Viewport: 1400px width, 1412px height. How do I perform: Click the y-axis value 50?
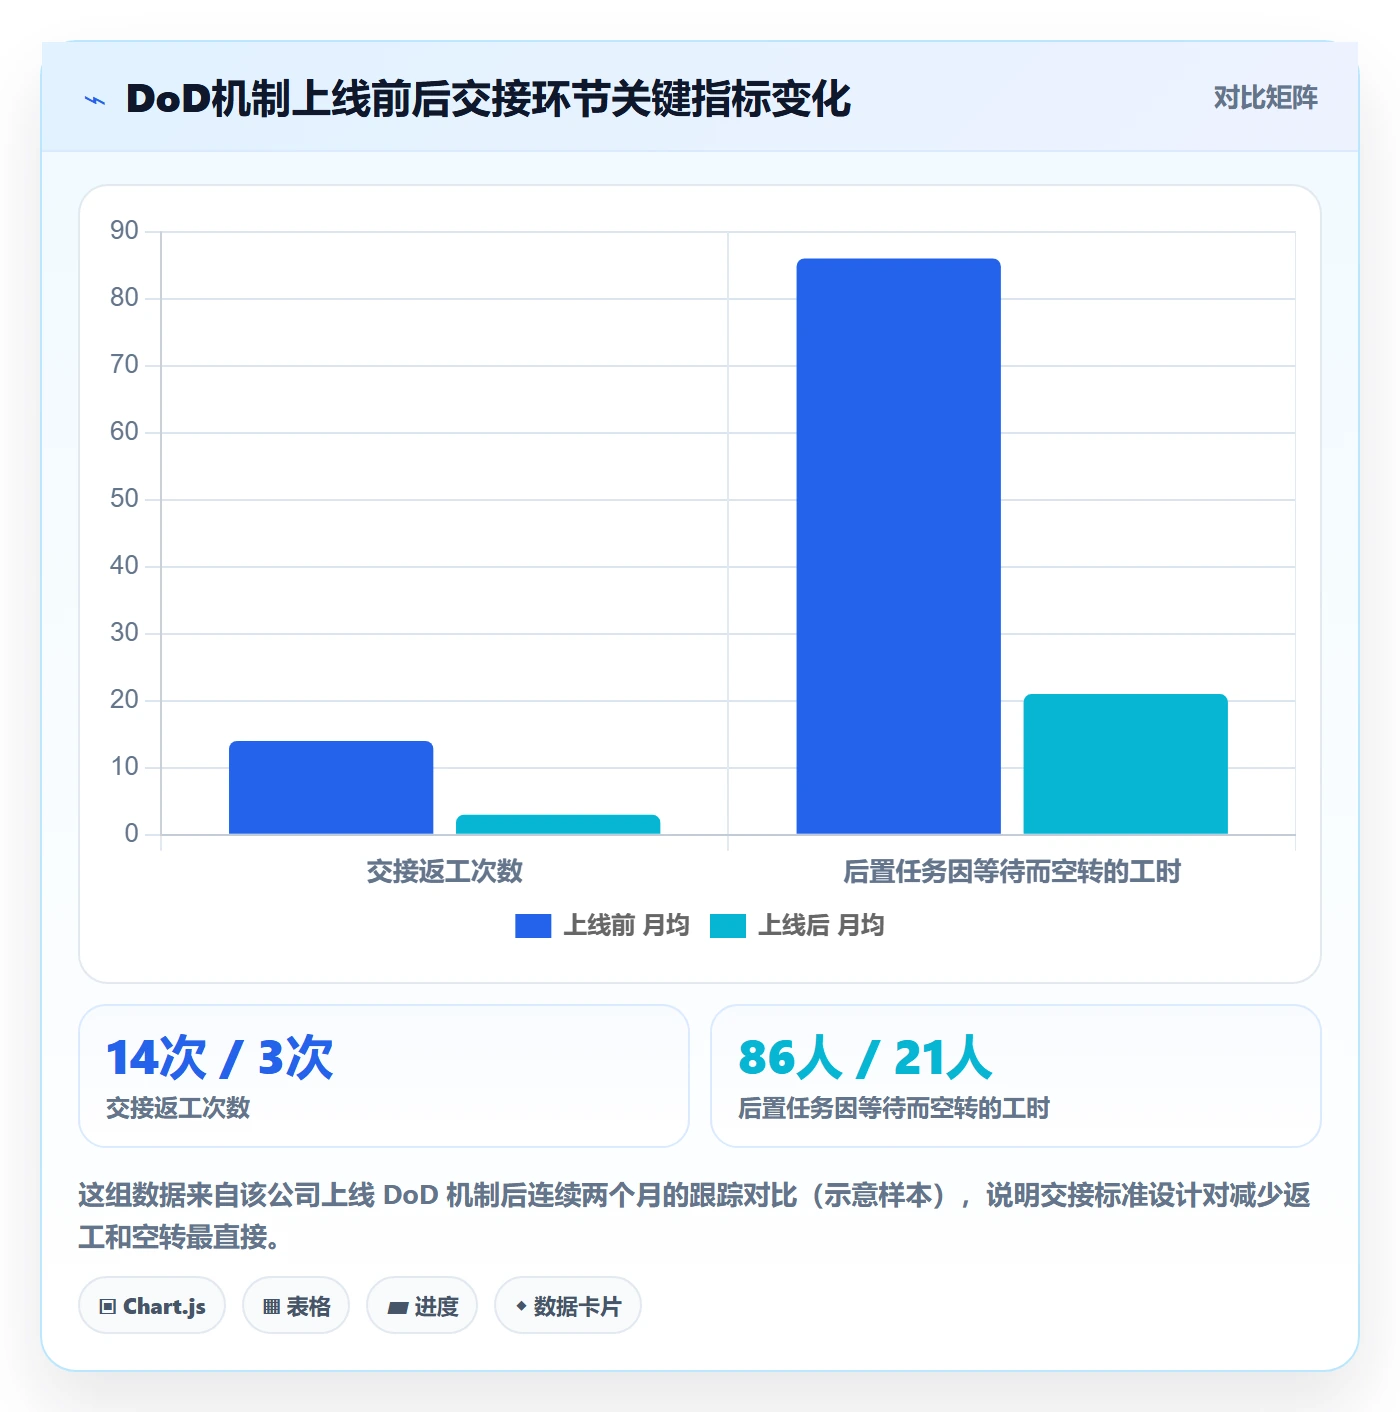(x=124, y=499)
